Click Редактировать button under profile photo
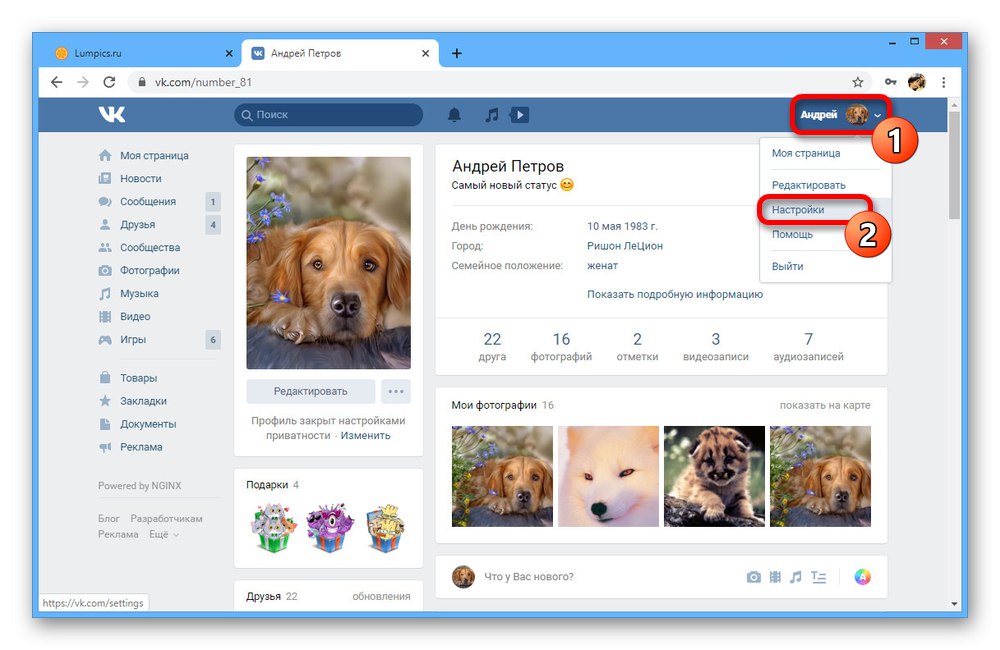Image resolution: width=1000 pixels, height=650 pixels. coord(311,391)
